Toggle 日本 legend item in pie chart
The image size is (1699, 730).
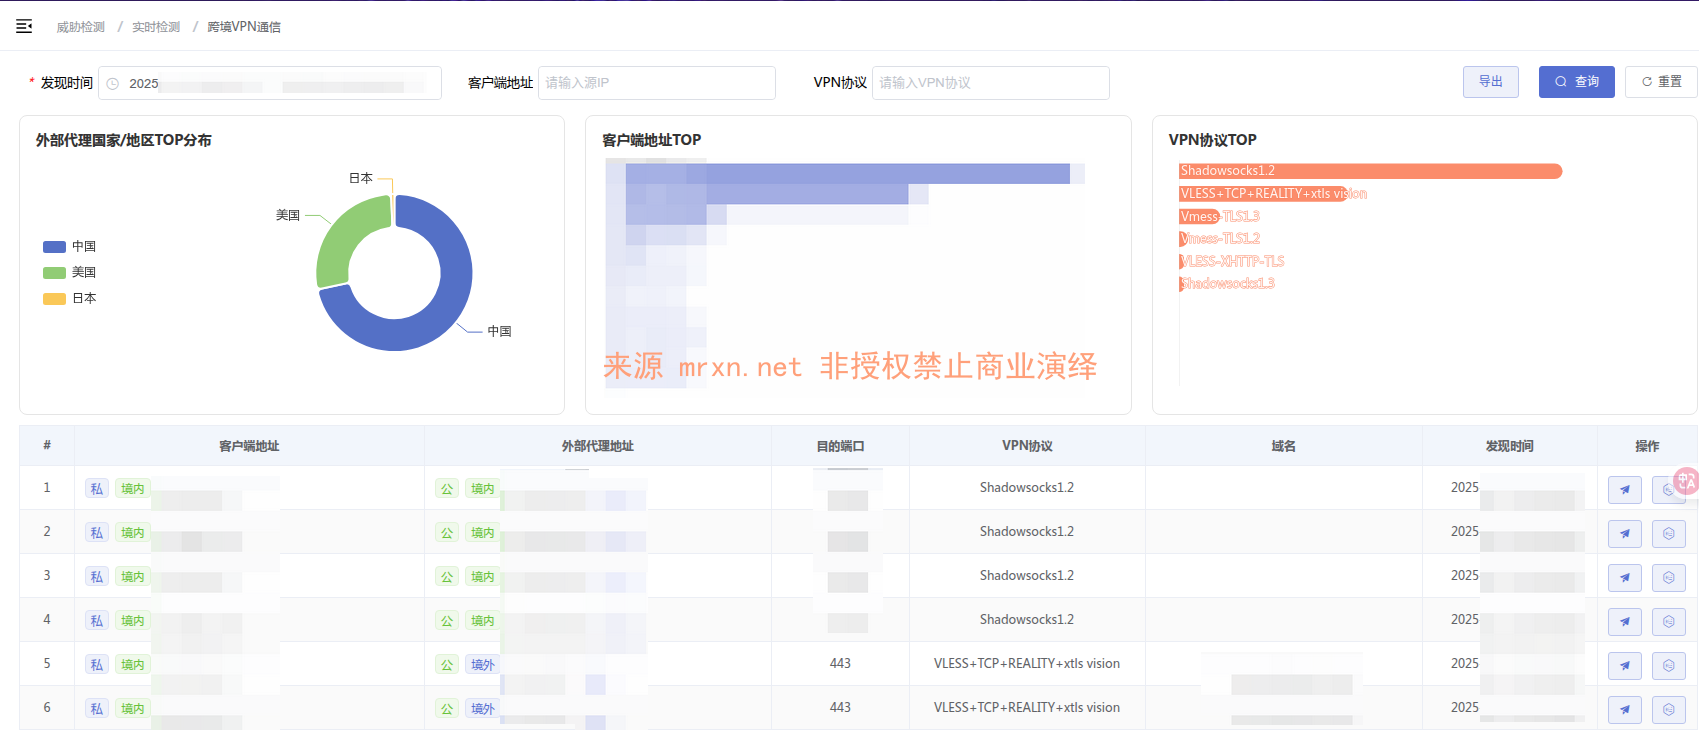[x=69, y=298]
